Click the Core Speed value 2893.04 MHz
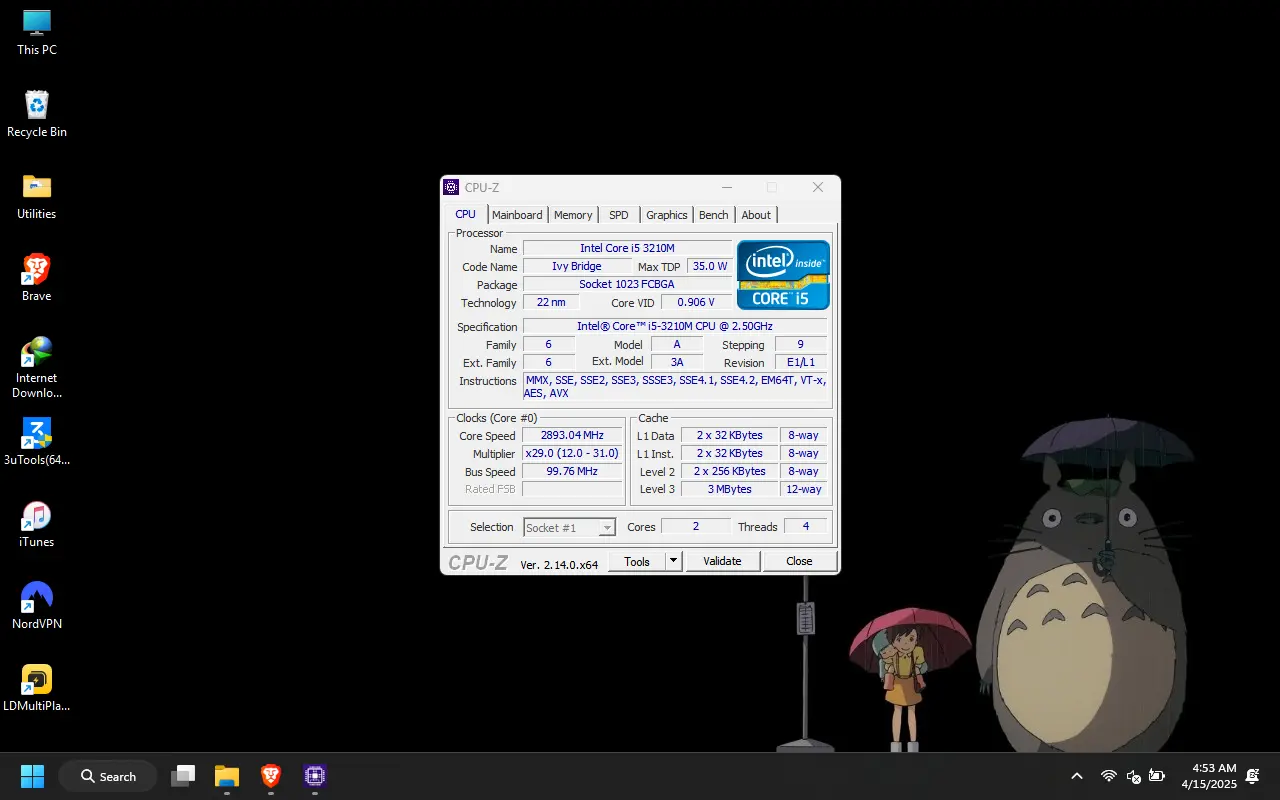Viewport: 1280px width, 800px height. [572, 435]
